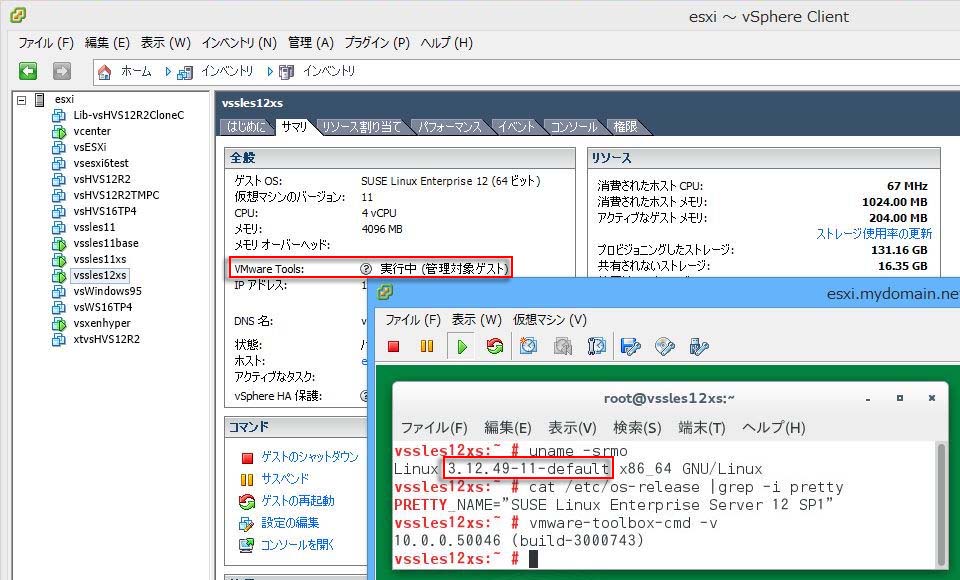960x580 pixels.
Task: Open the main ヘルプ (H) menu
Action: click(x=446, y=43)
